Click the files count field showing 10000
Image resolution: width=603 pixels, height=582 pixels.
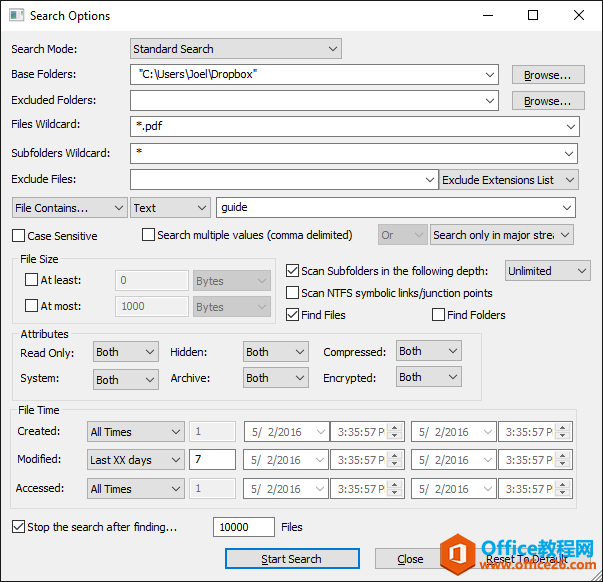tap(244, 527)
